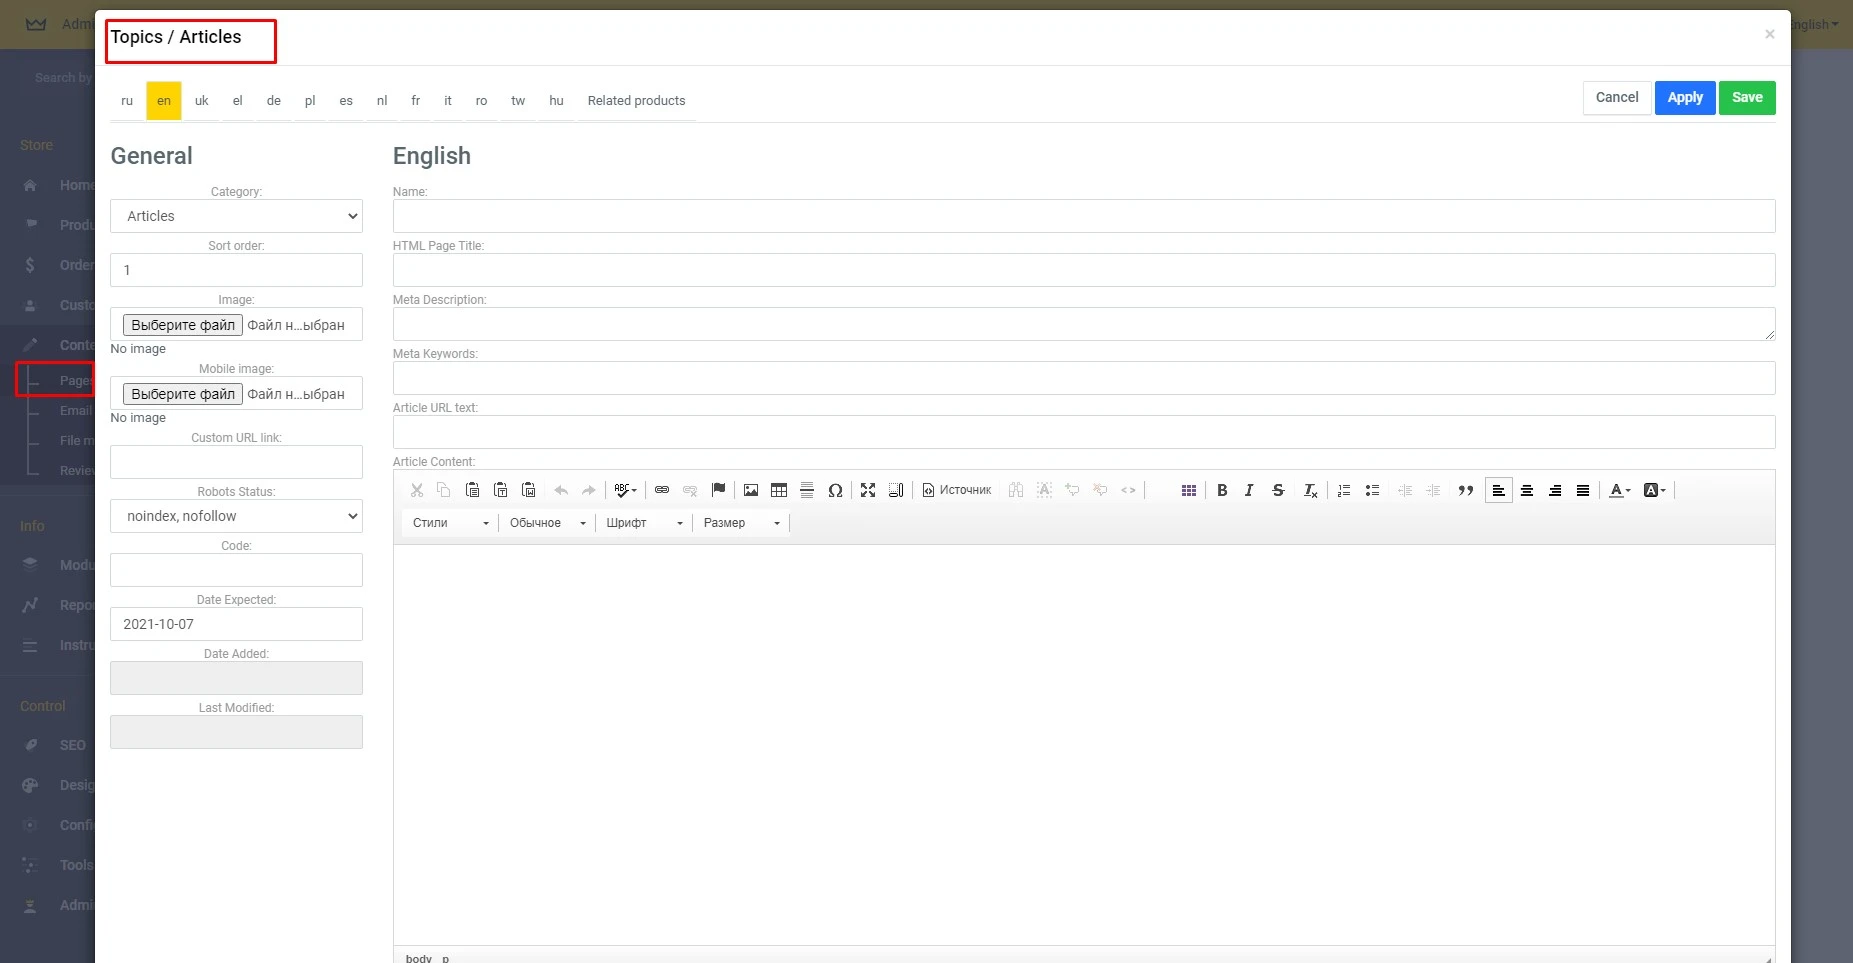Toggle Bold formatting in the editor
This screenshot has height=963, width=1853.
(1222, 490)
